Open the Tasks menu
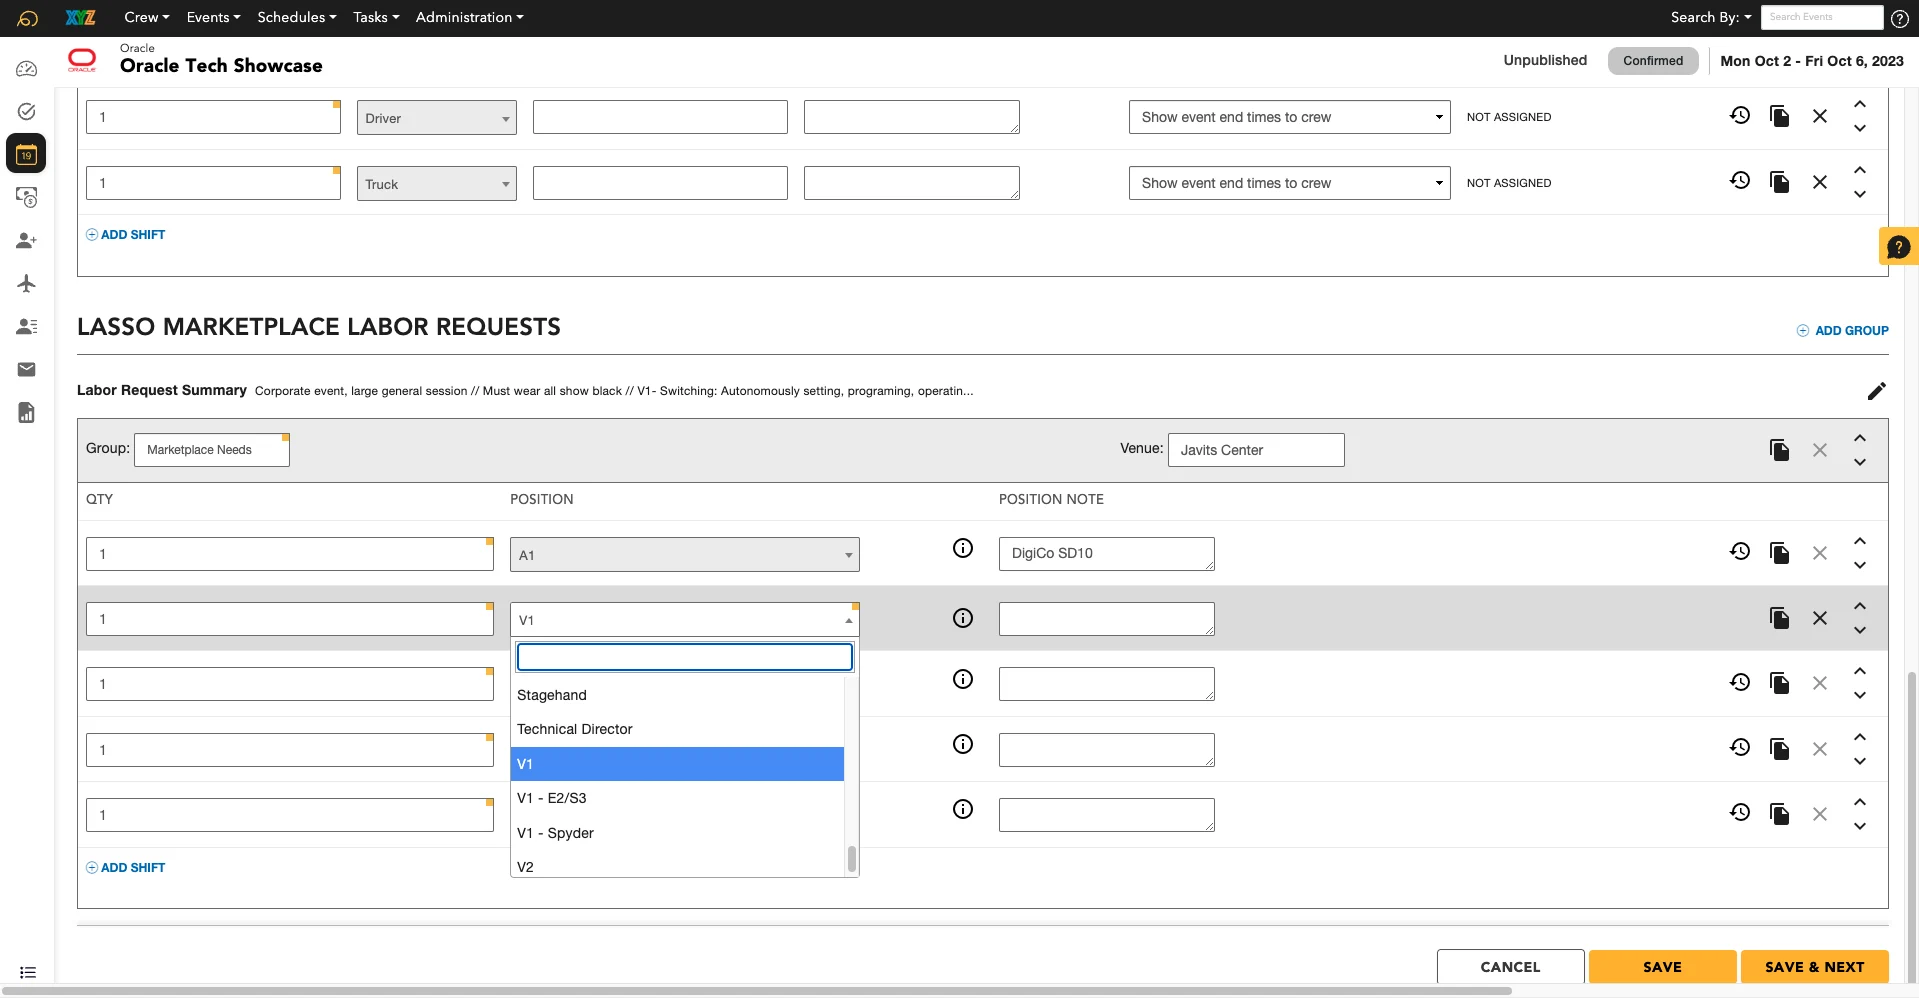 [376, 17]
